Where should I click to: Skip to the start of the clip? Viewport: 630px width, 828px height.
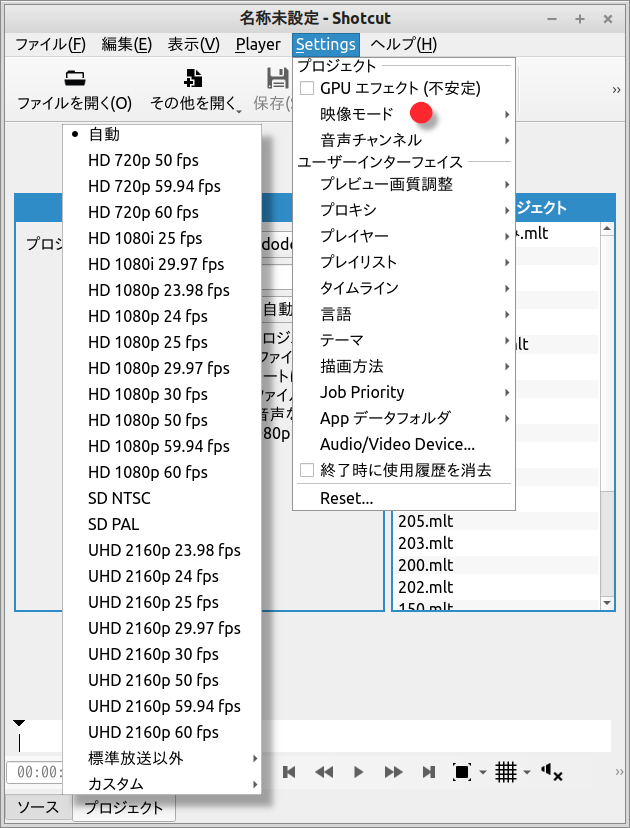click(289, 772)
